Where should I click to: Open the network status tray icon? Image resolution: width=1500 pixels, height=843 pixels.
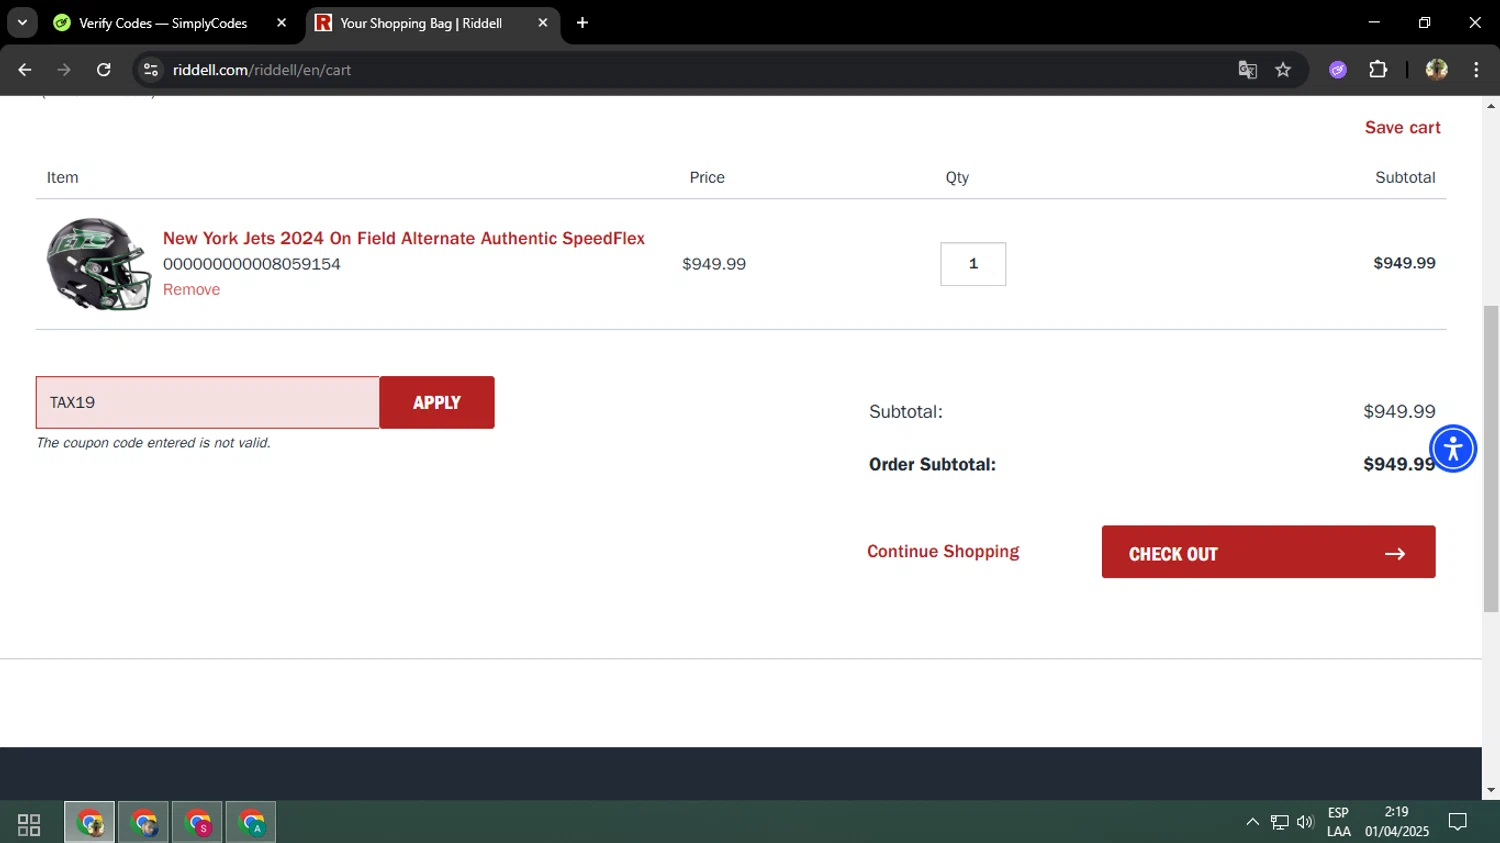point(1279,822)
